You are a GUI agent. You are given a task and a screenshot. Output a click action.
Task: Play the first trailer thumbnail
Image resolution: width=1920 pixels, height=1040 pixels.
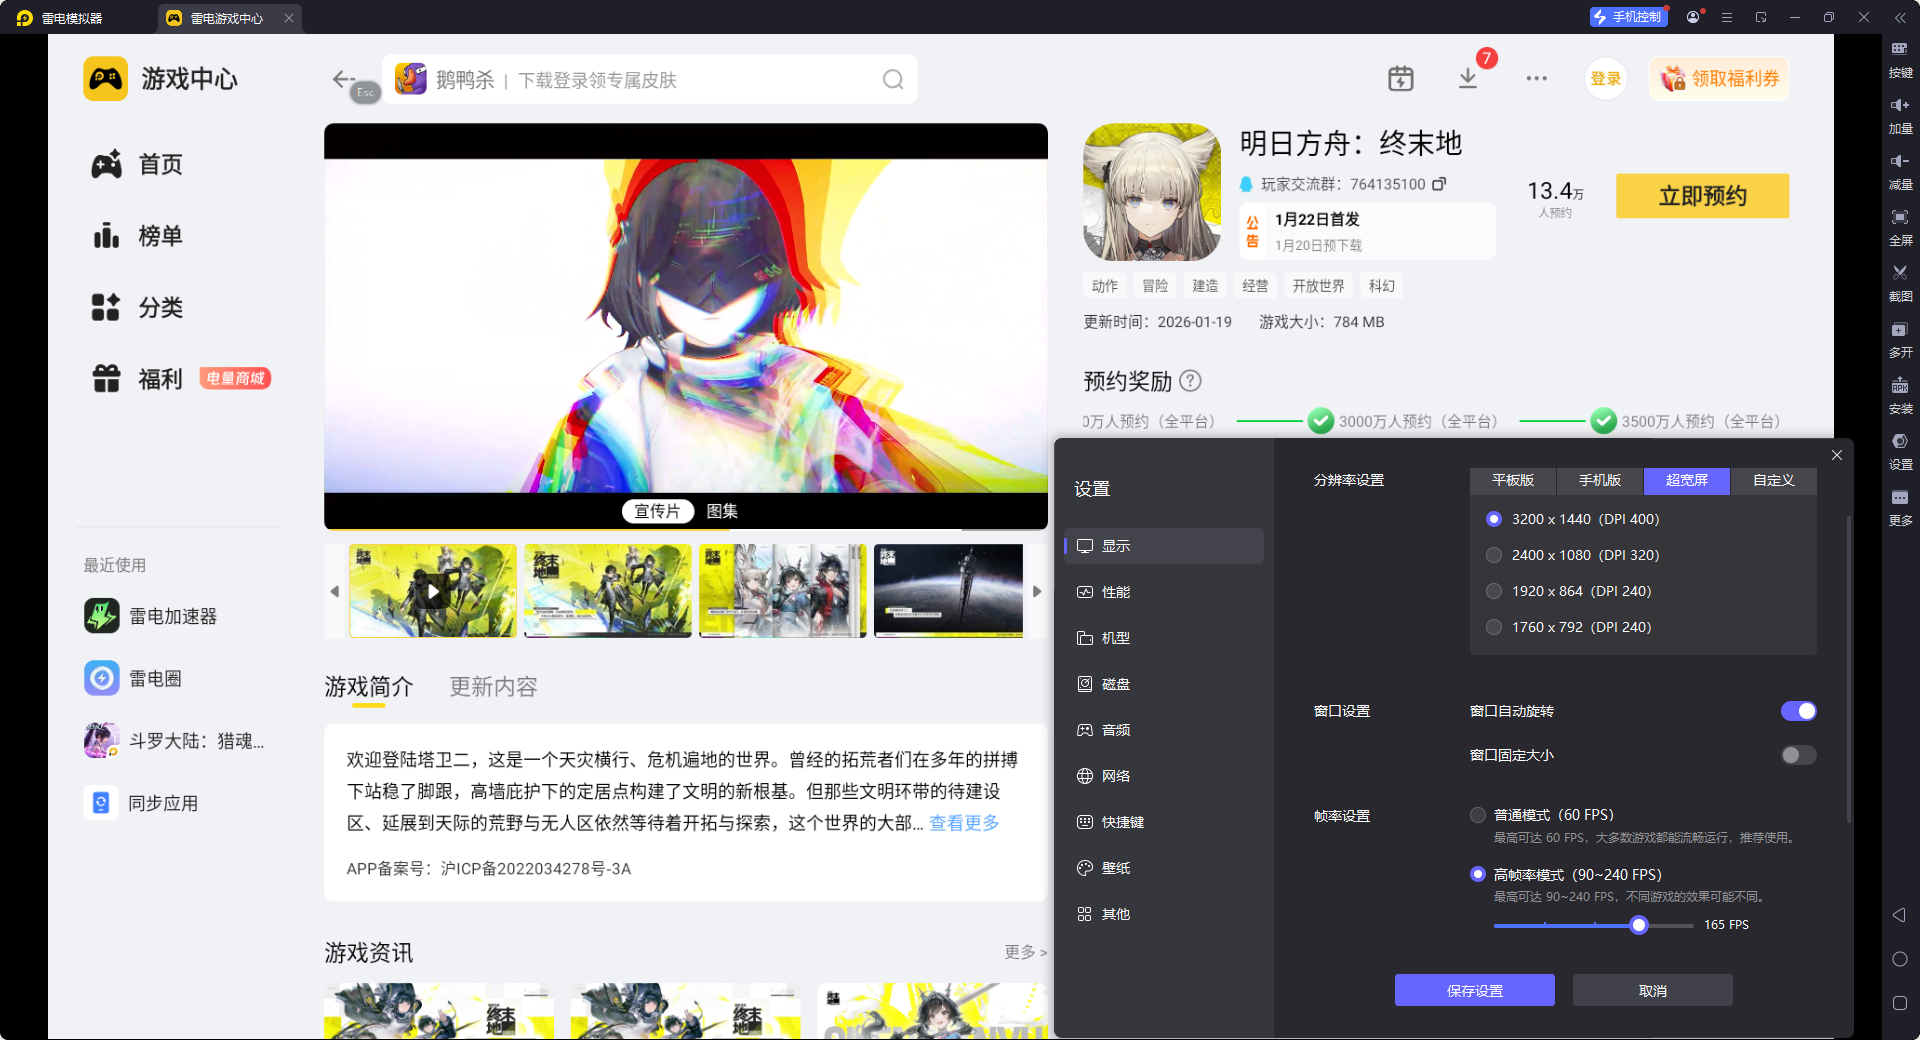point(433,591)
